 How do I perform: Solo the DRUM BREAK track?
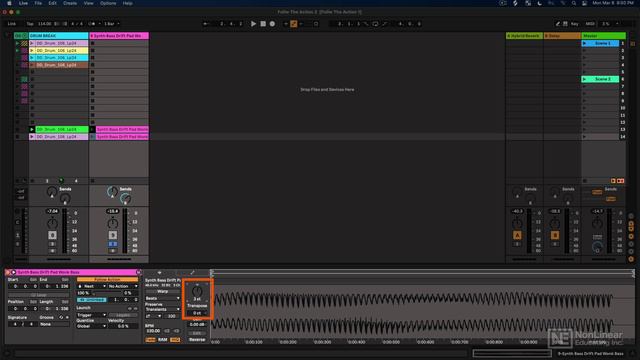[52, 244]
